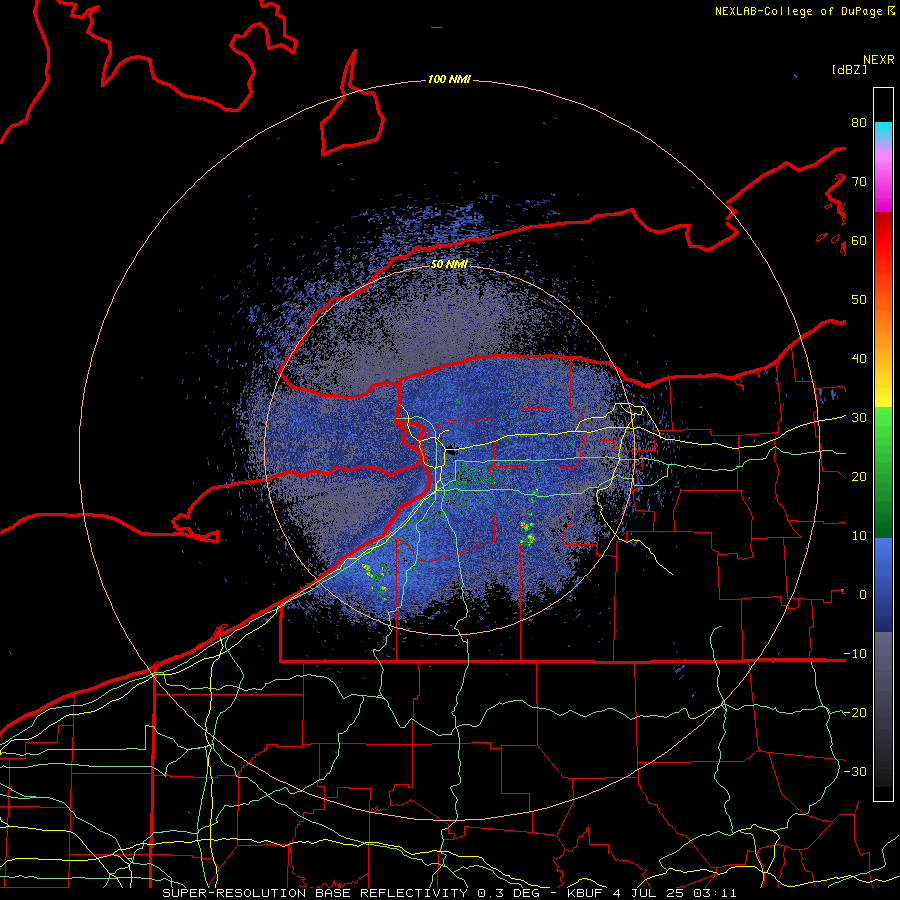
Task: Click the NEXR label above color scale
Action: pyautogui.click(x=878, y=60)
